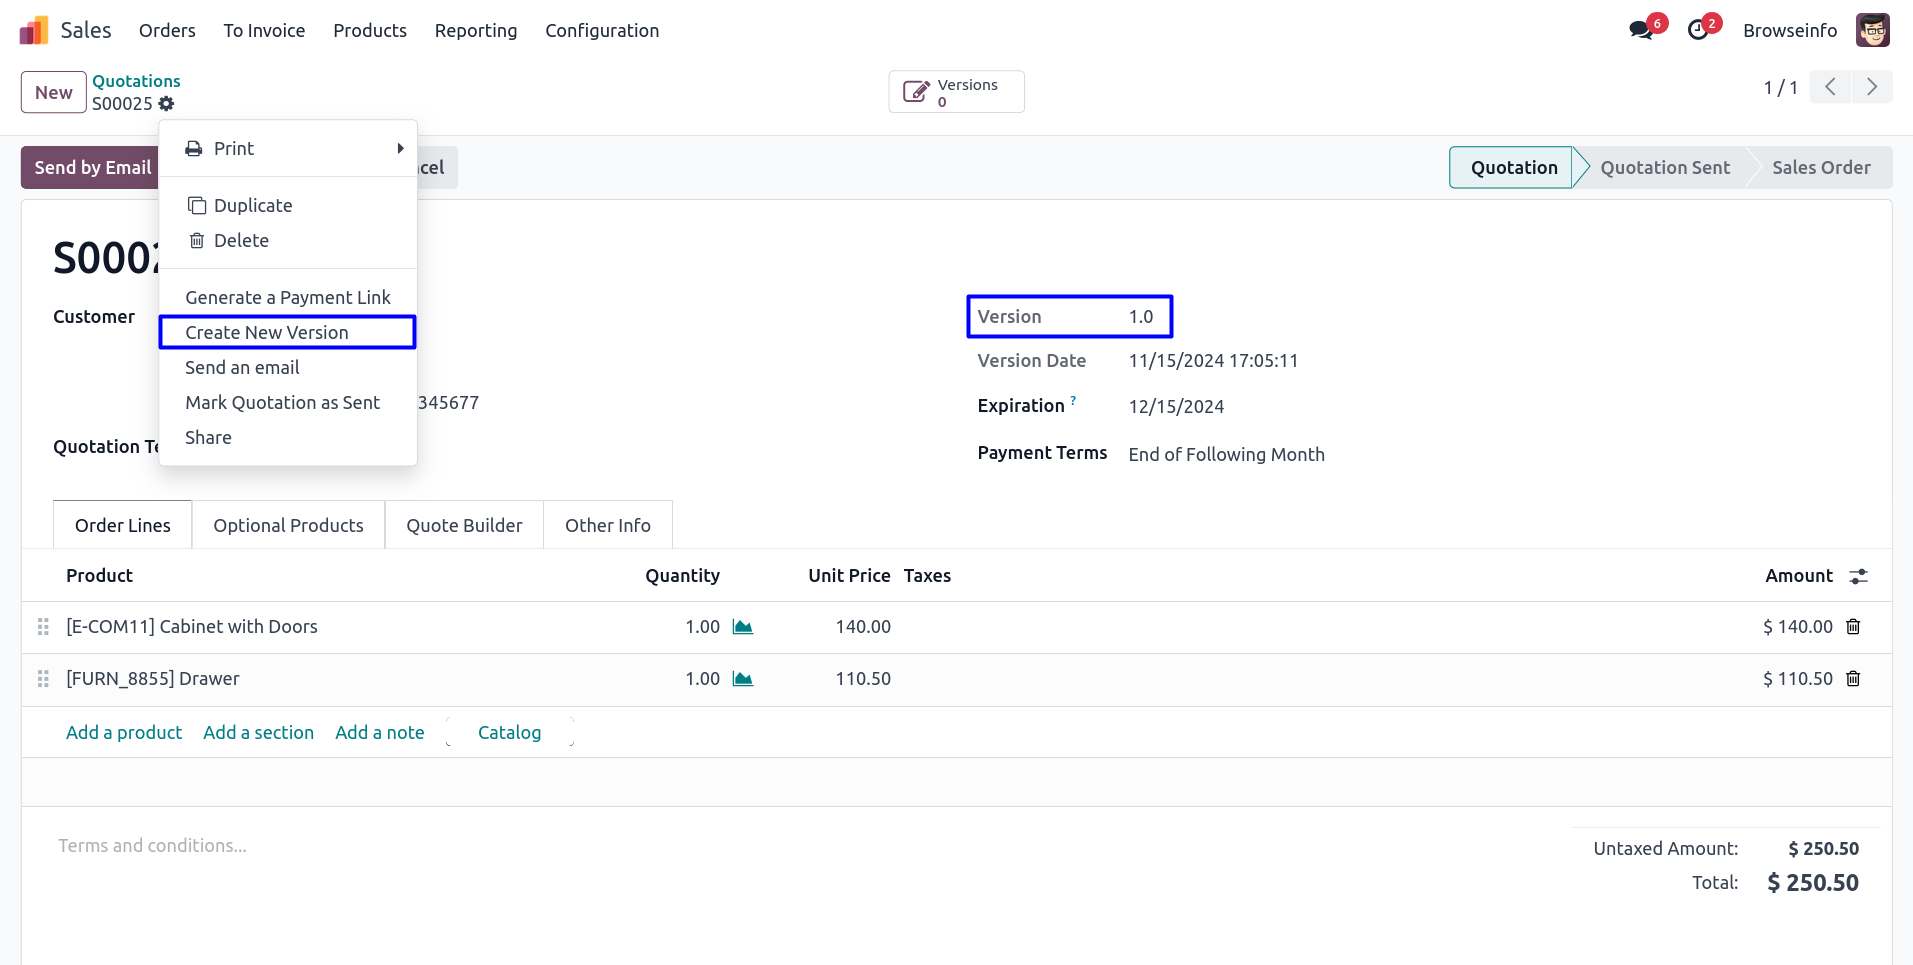Delete the Cabinet with Doors line
The height and width of the screenshot is (965, 1913).
(x=1853, y=627)
